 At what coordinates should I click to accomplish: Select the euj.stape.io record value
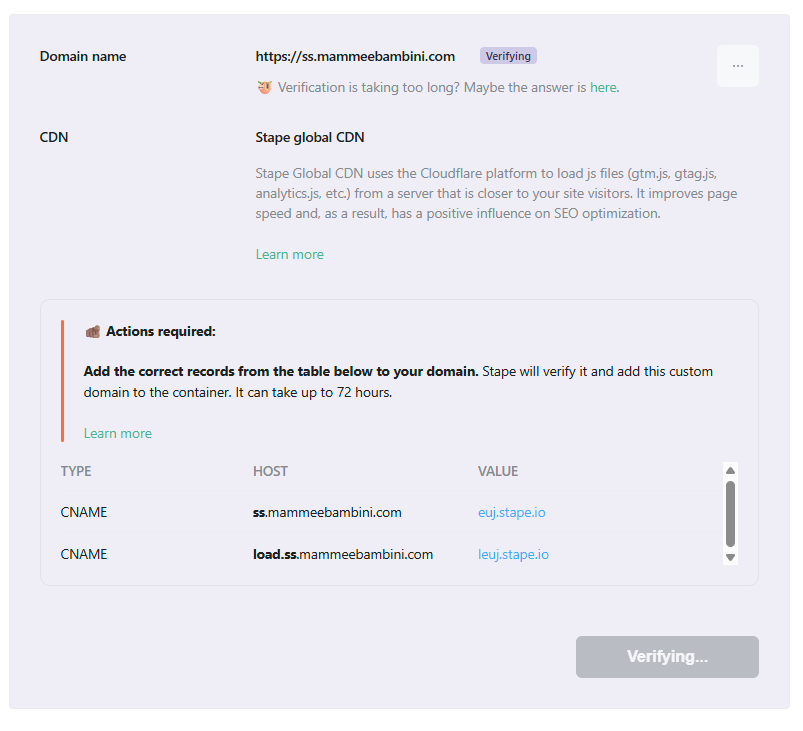coord(511,512)
